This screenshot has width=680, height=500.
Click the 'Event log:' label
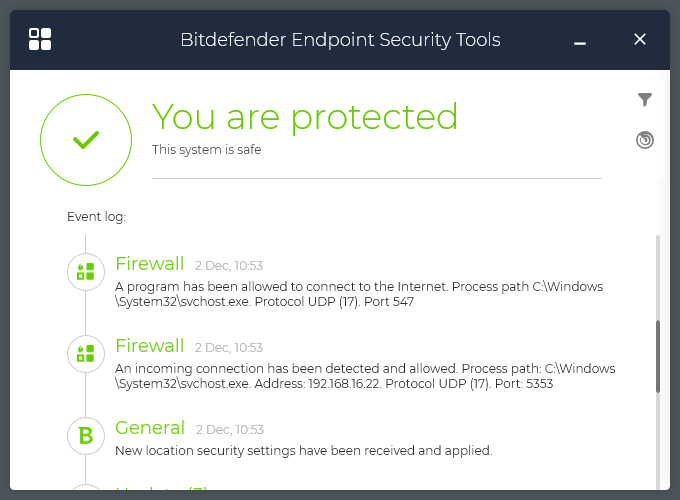(x=96, y=216)
